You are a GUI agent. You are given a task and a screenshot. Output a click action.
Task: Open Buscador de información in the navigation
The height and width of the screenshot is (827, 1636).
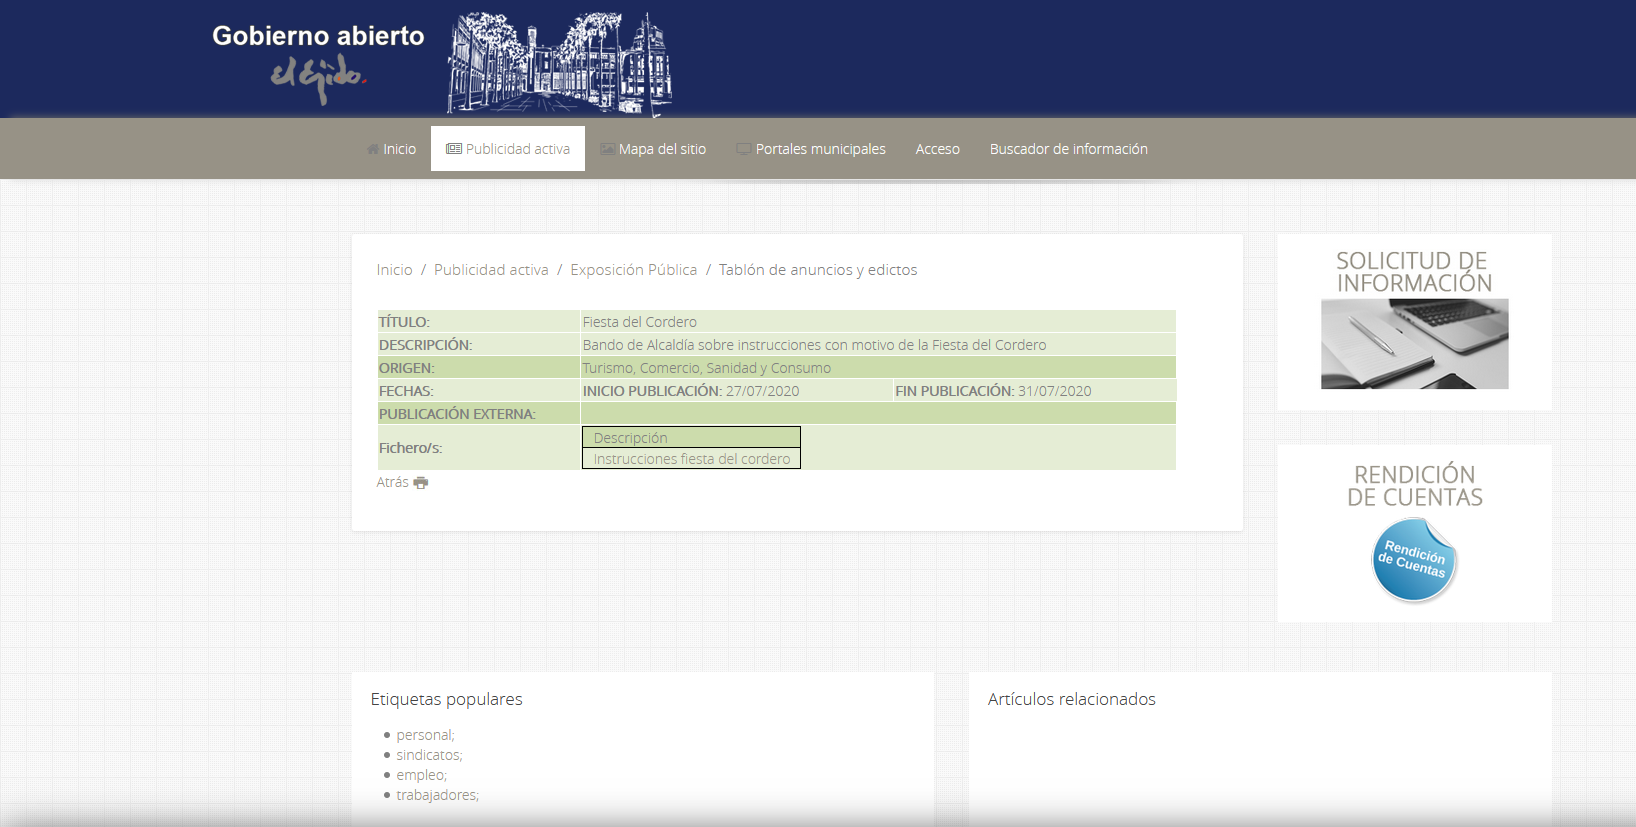[x=1068, y=149]
